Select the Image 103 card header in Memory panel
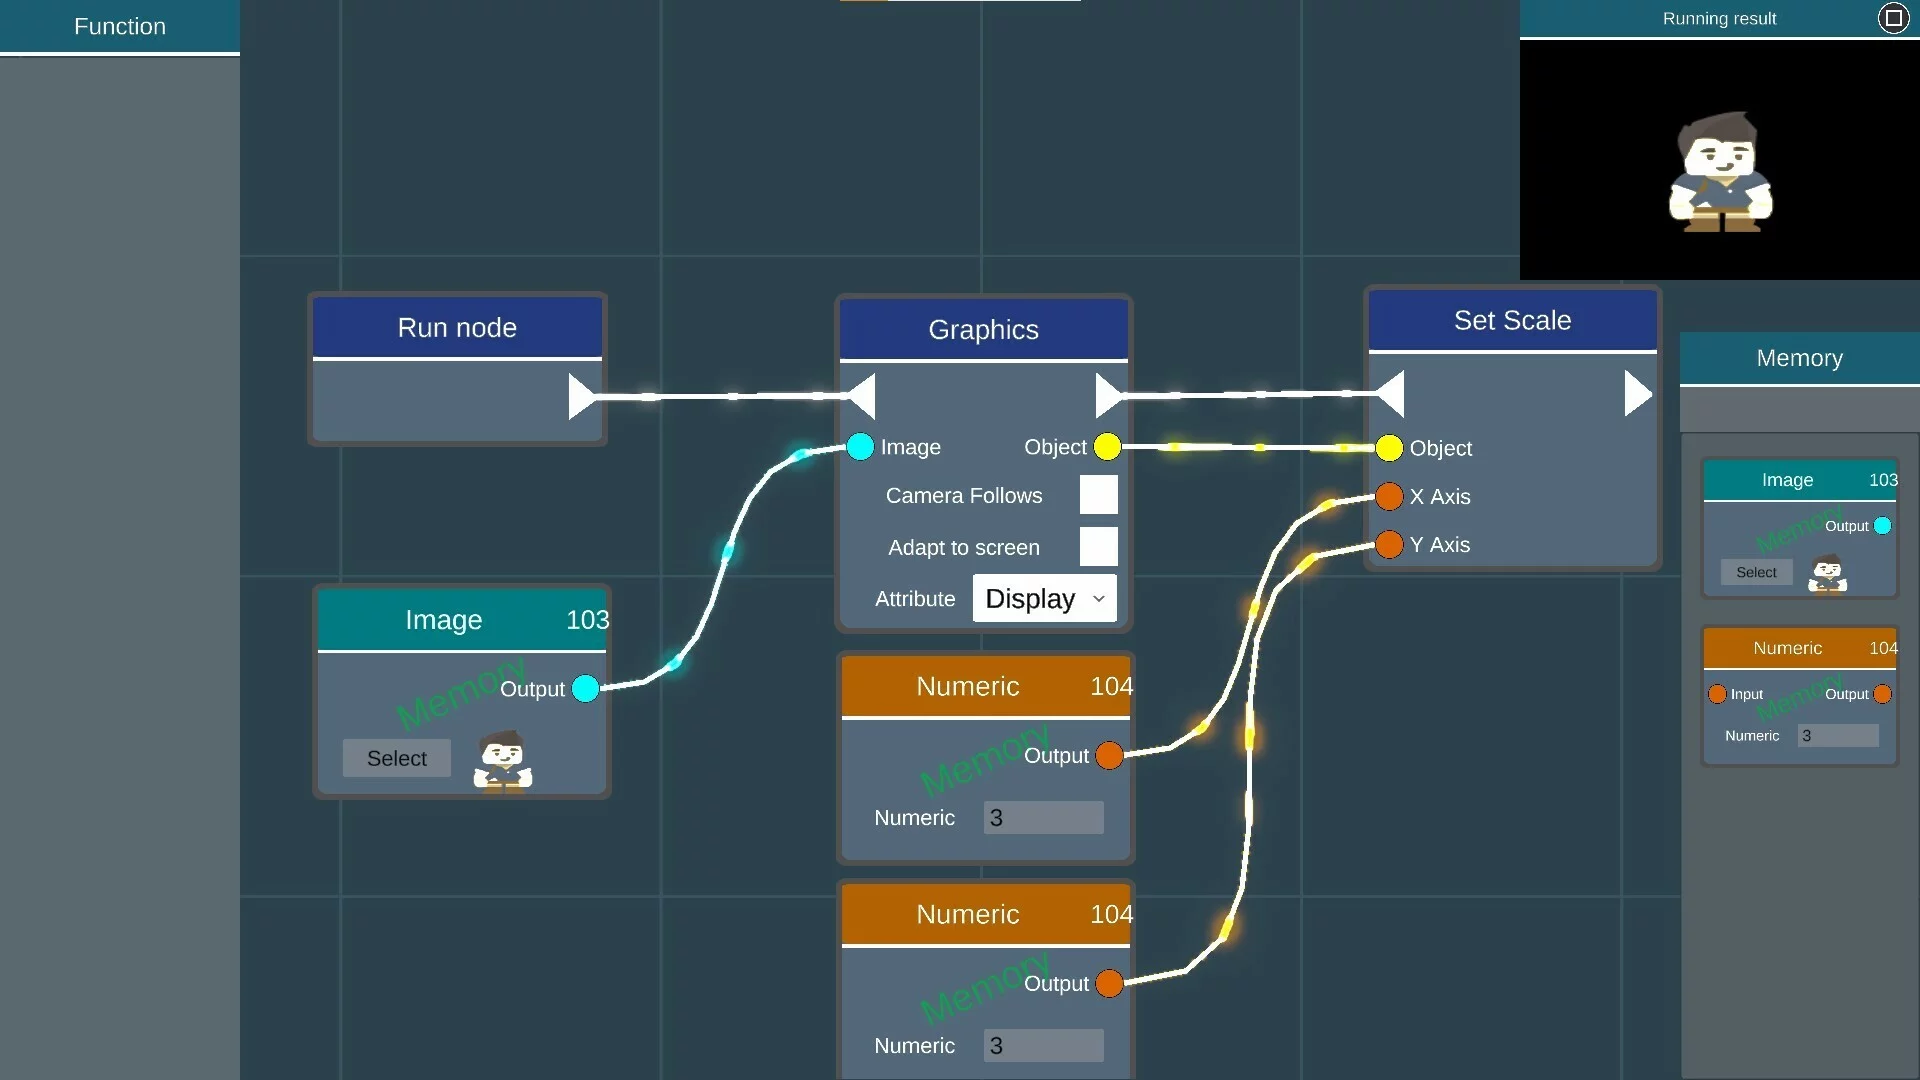 pos(1800,480)
